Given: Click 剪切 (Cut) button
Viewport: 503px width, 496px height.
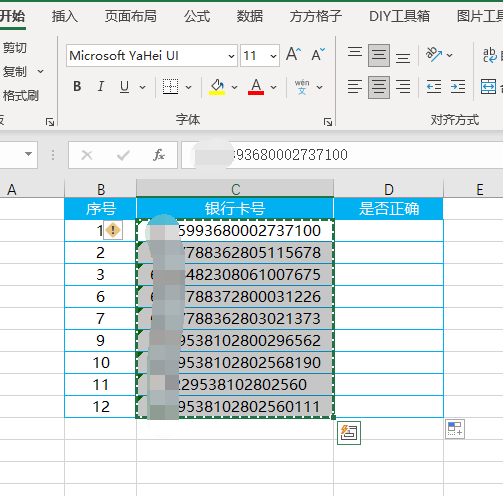Looking at the screenshot, I should (15, 48).
